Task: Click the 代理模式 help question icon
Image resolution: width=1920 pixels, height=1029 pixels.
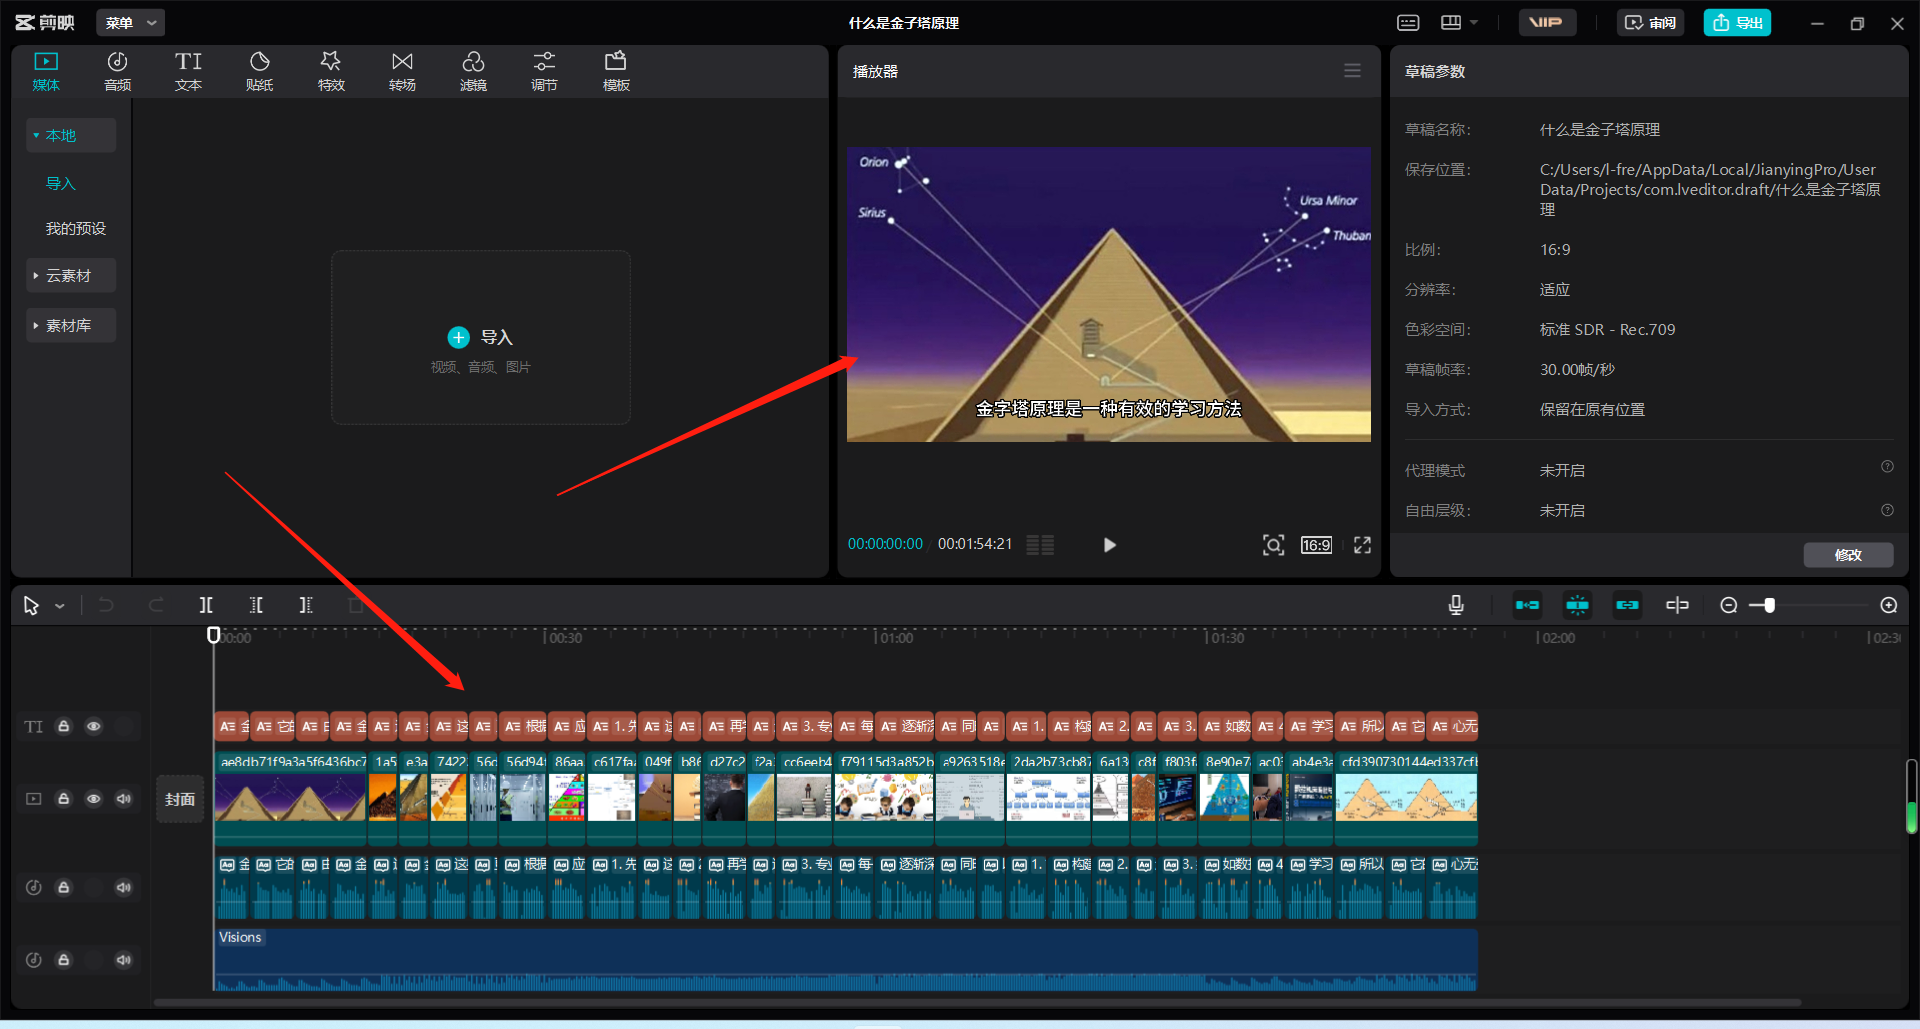Action: pyautogui.click(x=1887, y=467)
